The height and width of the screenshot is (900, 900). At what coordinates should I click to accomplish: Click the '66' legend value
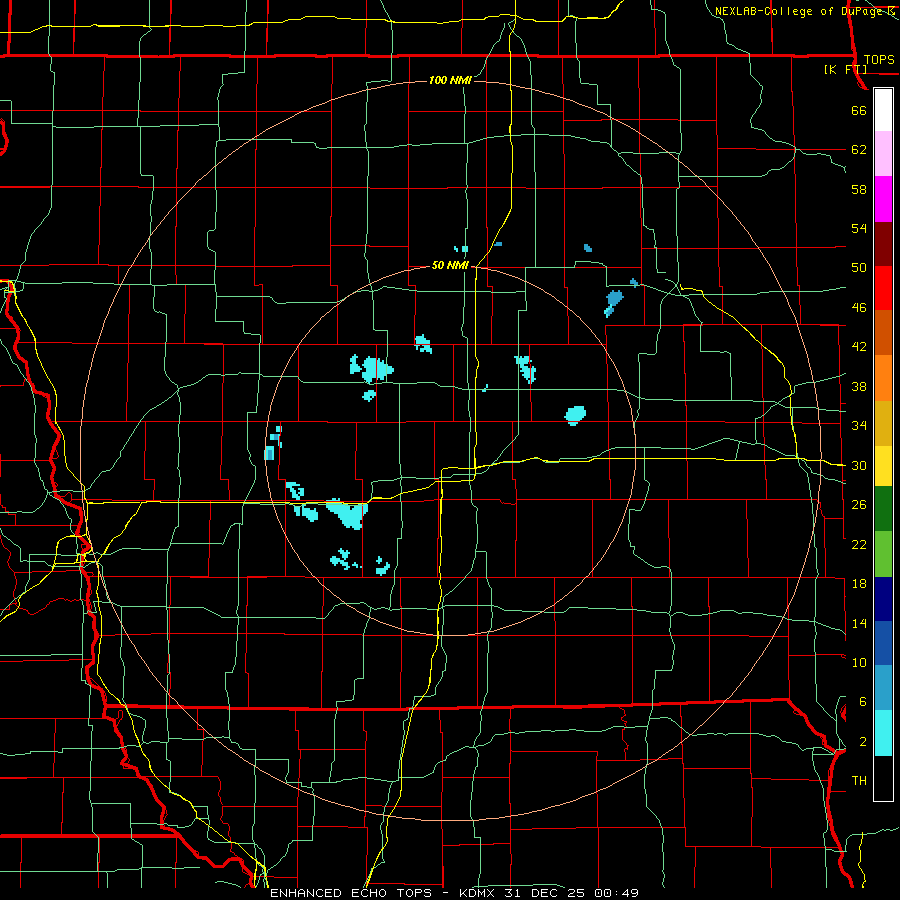(859, 110)
